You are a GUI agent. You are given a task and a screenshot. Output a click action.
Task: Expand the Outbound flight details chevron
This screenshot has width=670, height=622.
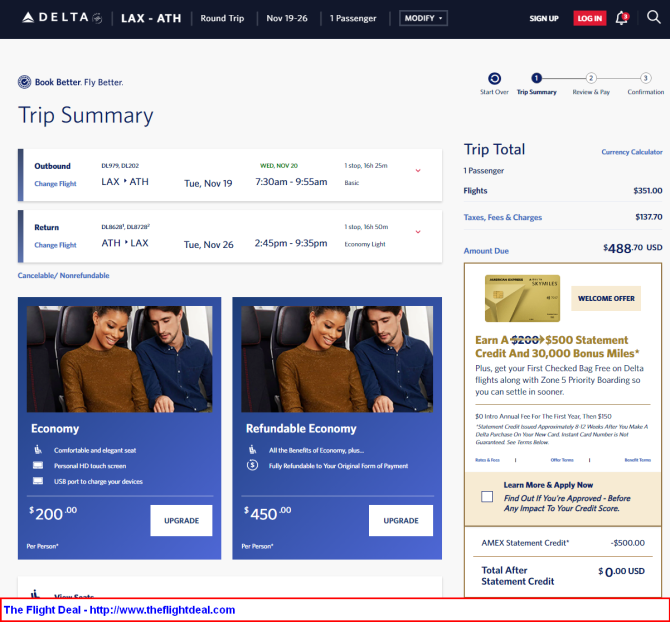click(418, 170)
